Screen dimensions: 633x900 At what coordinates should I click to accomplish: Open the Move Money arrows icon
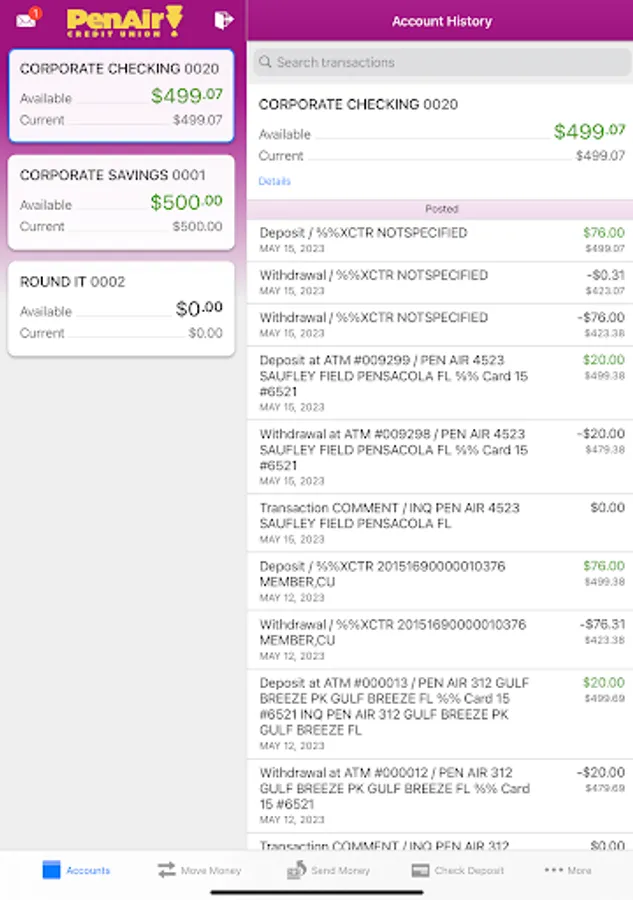pyautogui.click(x=167, y=870)
